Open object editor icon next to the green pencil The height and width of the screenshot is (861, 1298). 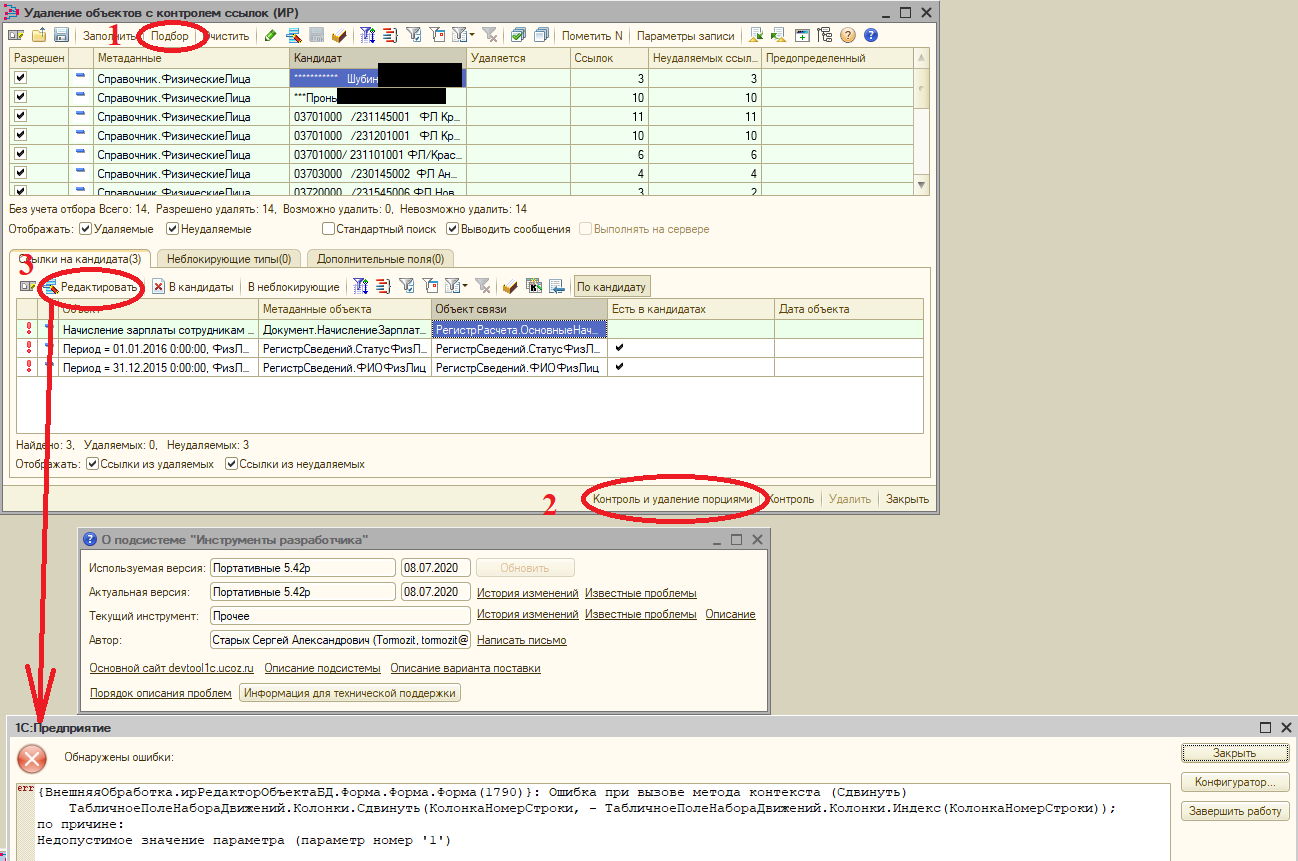click(294, 35)
